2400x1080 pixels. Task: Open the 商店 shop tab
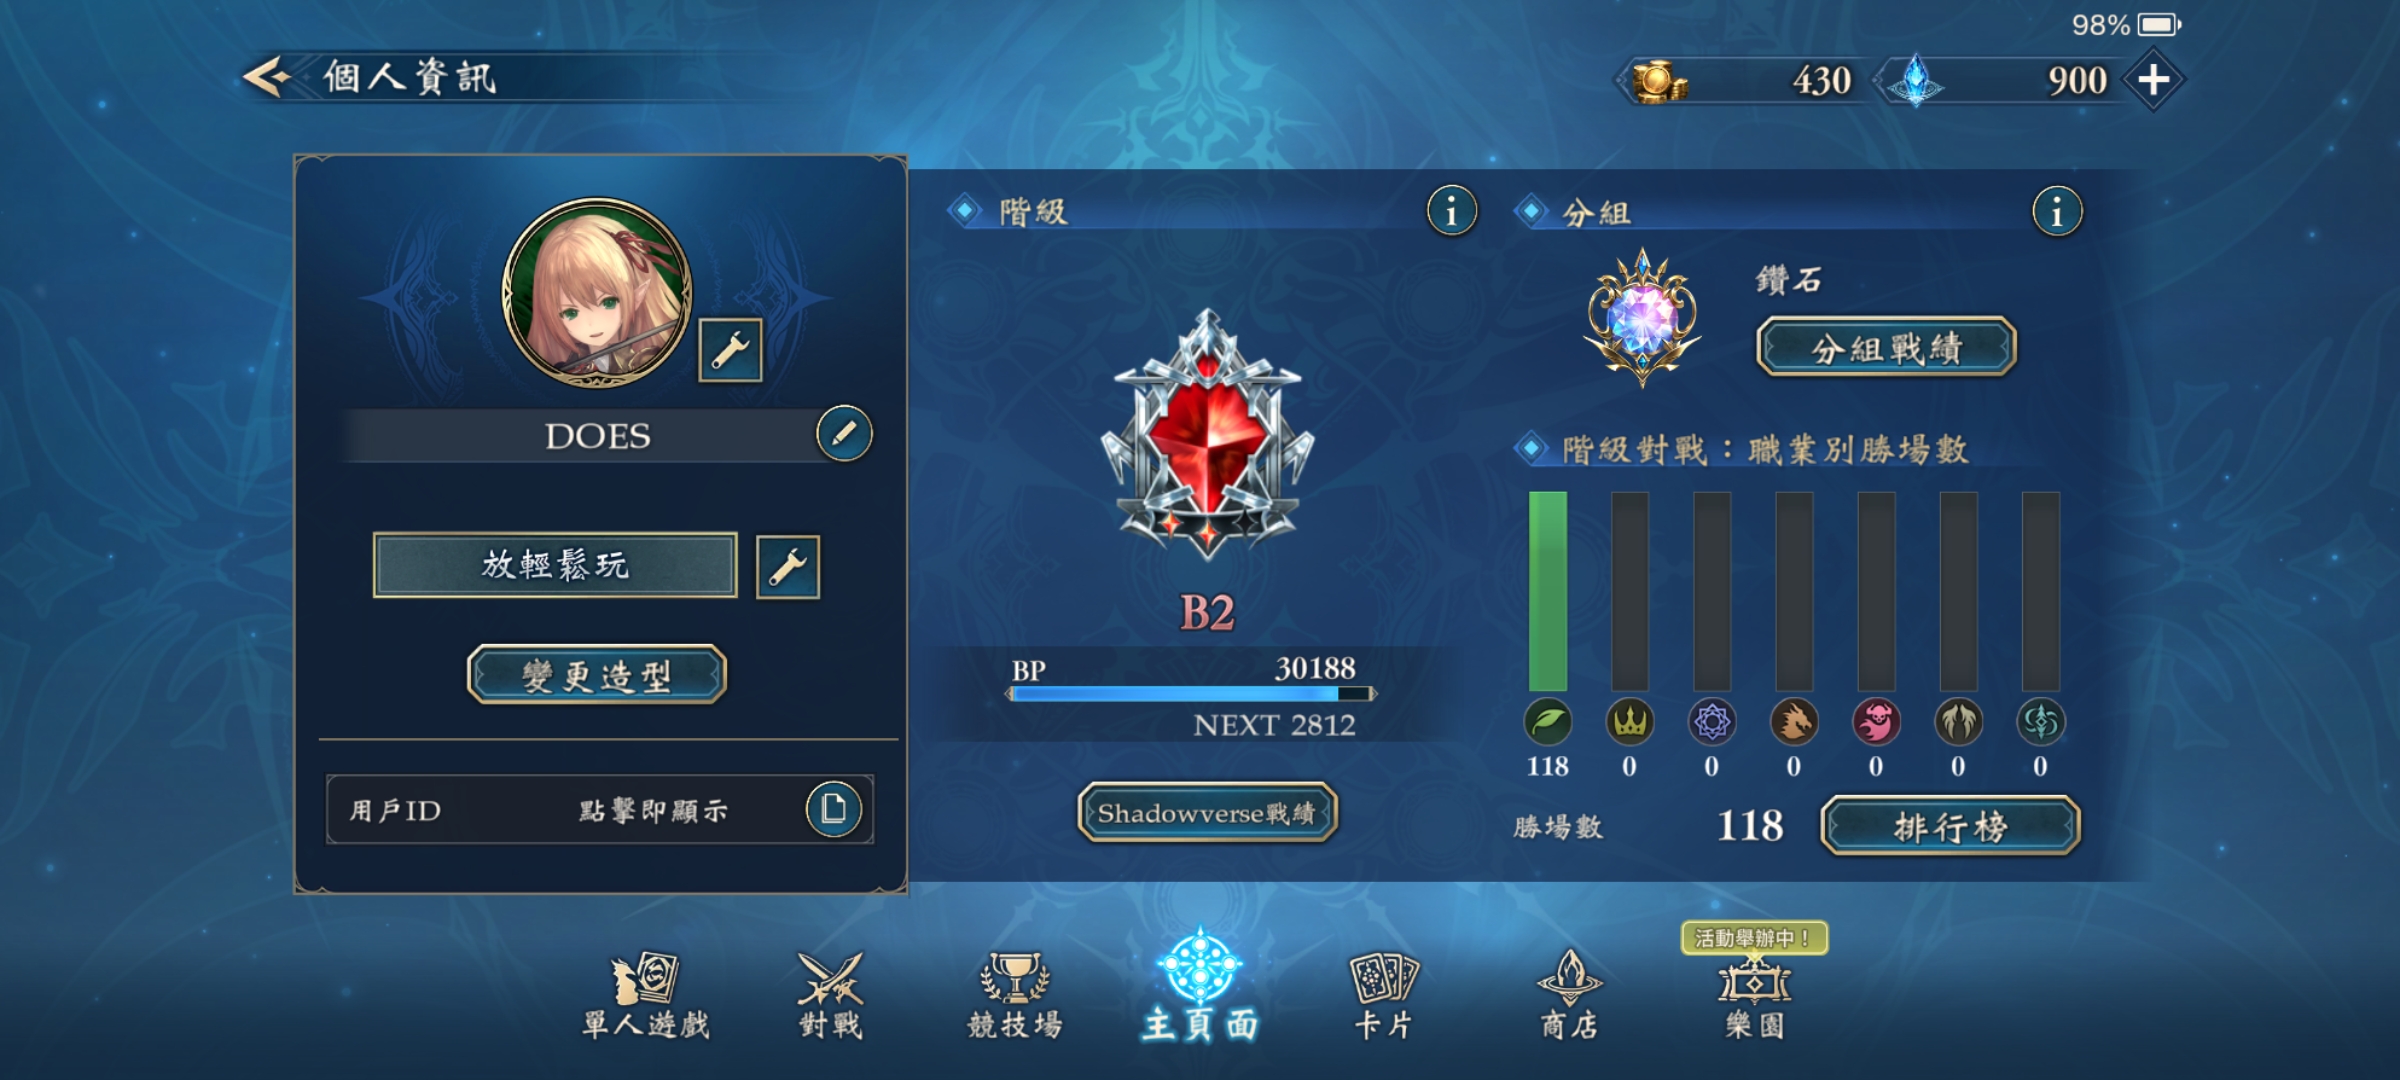coord(1569,996)
